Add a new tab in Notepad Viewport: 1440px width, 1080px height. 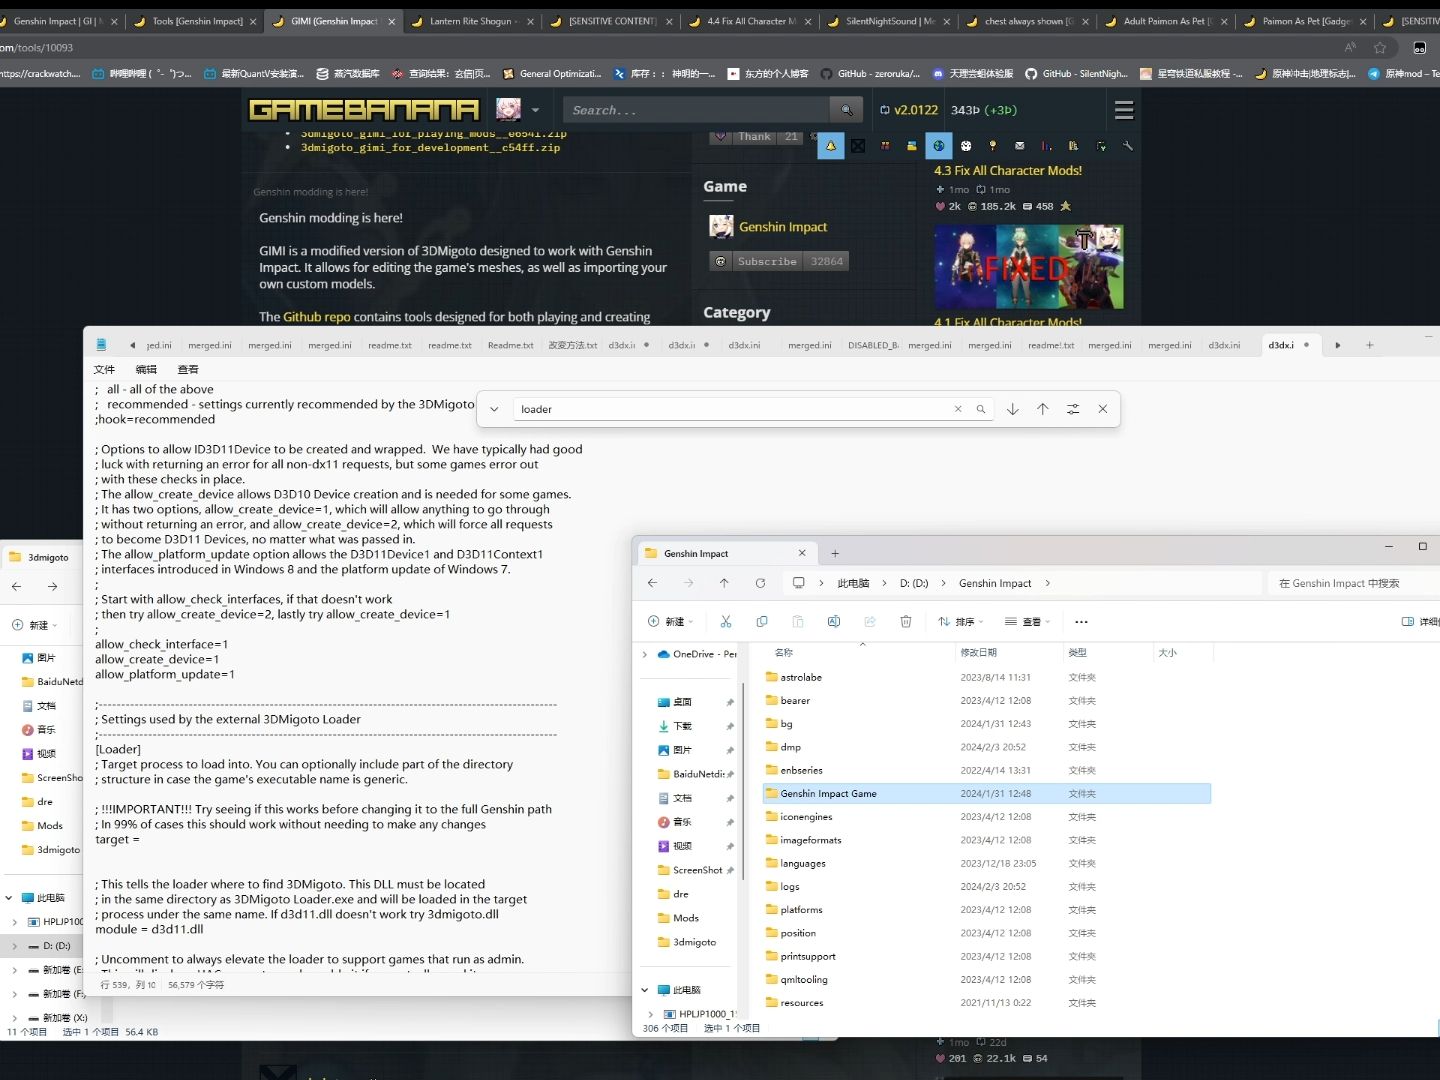1370,345
